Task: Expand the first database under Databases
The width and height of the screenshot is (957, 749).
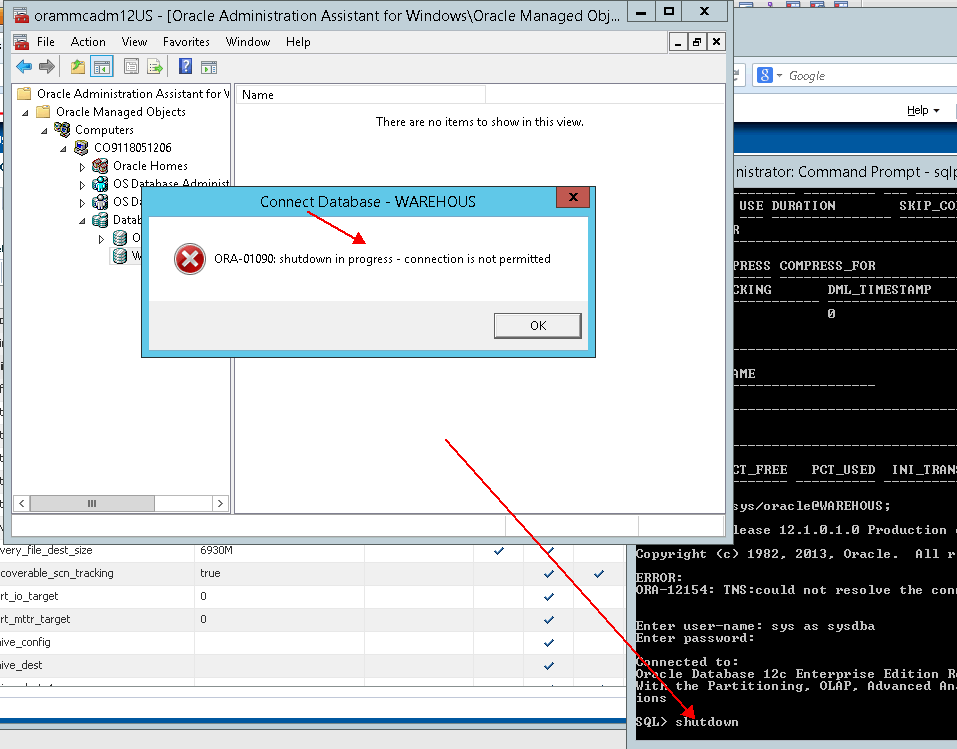Action: coord(101,239)
